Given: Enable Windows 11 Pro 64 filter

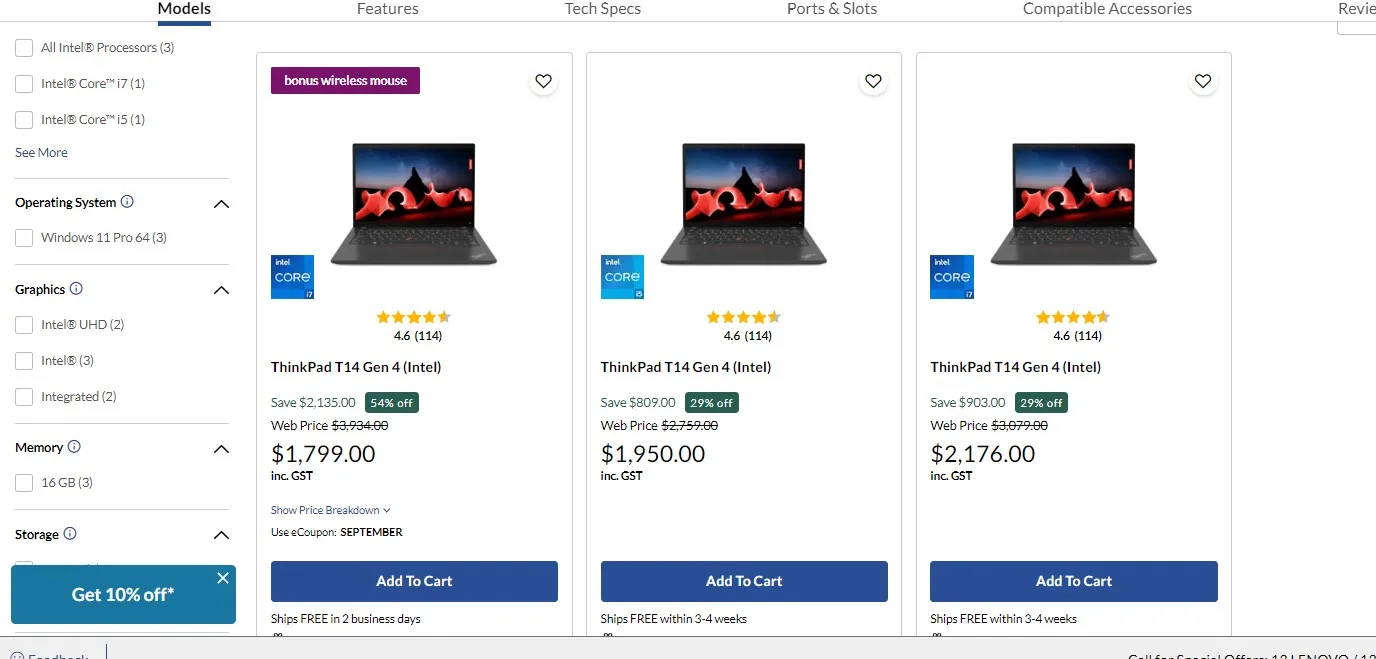Looking at the screenshot, I should coord(24,238).
